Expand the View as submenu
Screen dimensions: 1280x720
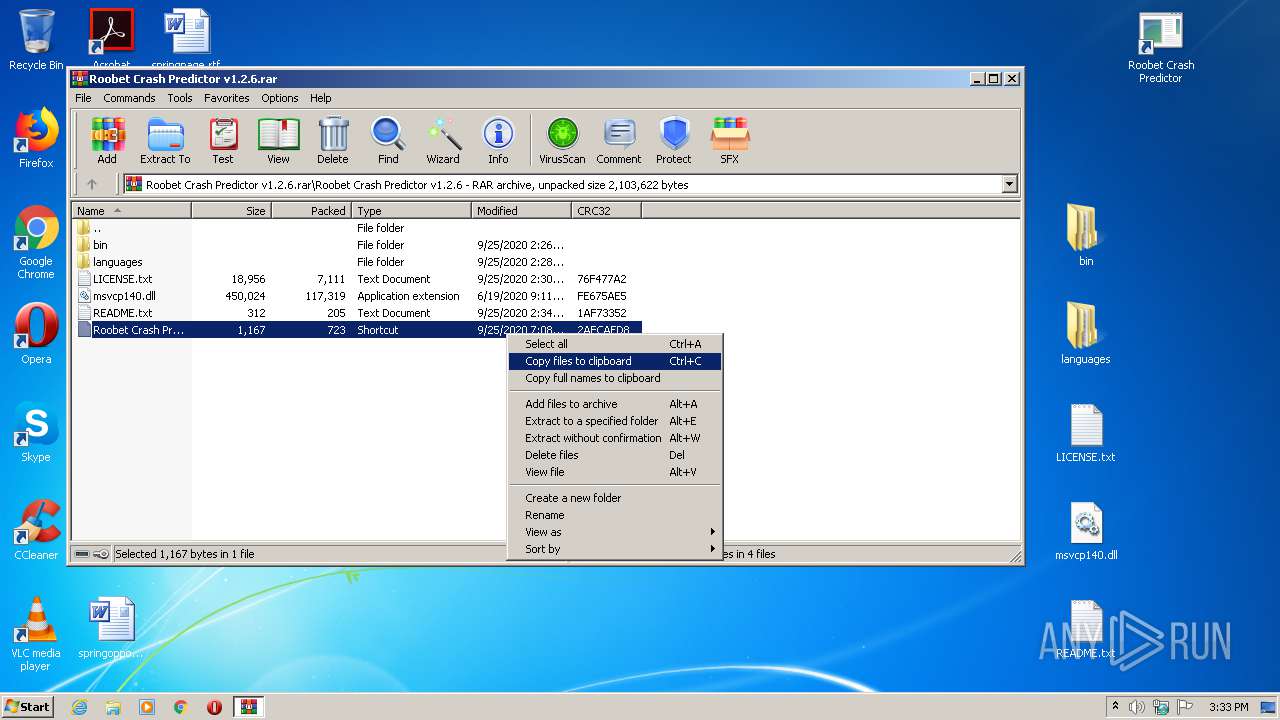(x=614, y=532)
